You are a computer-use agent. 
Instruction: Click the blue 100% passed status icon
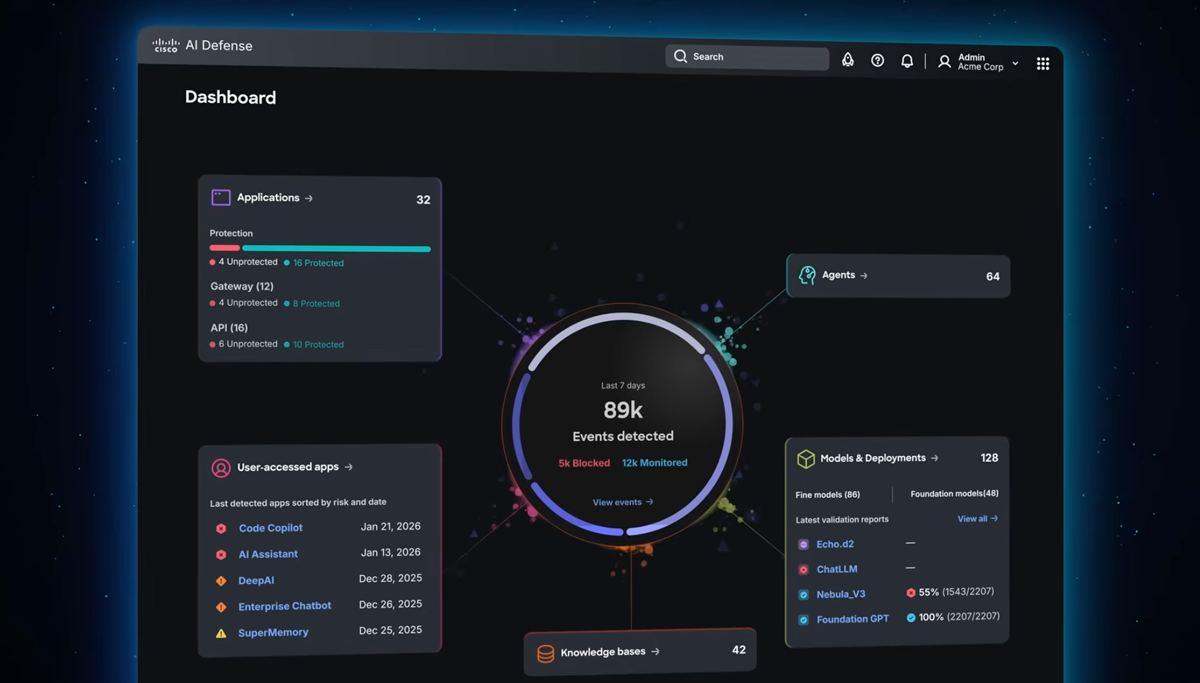pos(911,618)
